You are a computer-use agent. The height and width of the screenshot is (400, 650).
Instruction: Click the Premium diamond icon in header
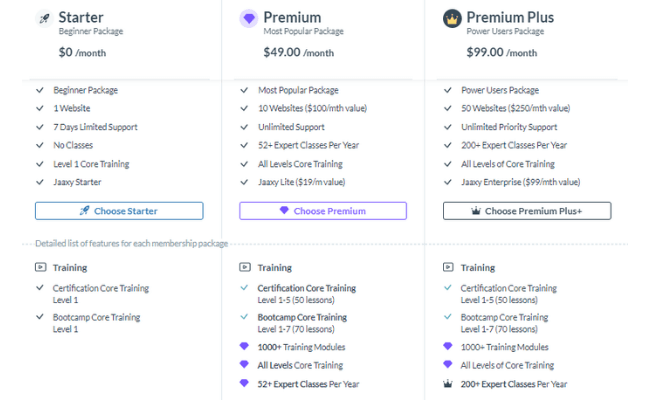click(249, 19)
